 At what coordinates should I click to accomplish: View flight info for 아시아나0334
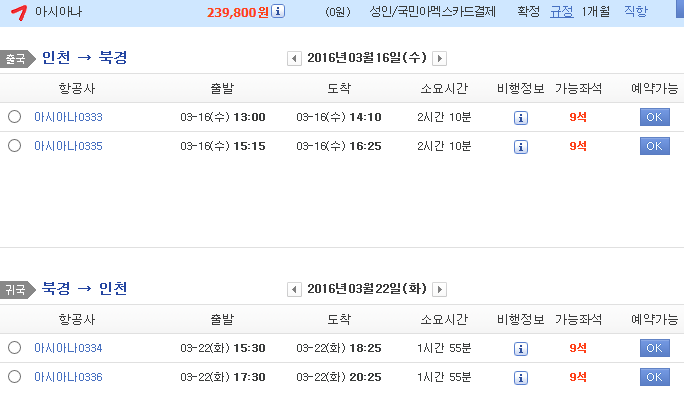click(x=520, y=349)
